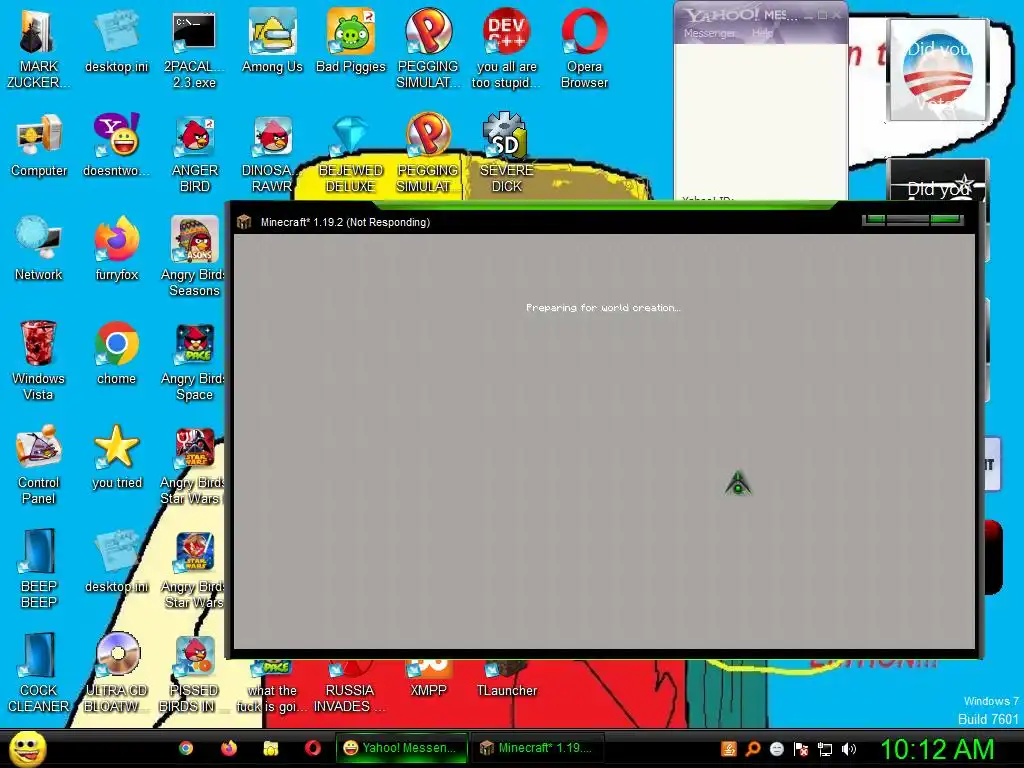Open the Windows Vista recycle bin icon
The width and height of the screenshot is (1024, 768).
pos(38,361)
